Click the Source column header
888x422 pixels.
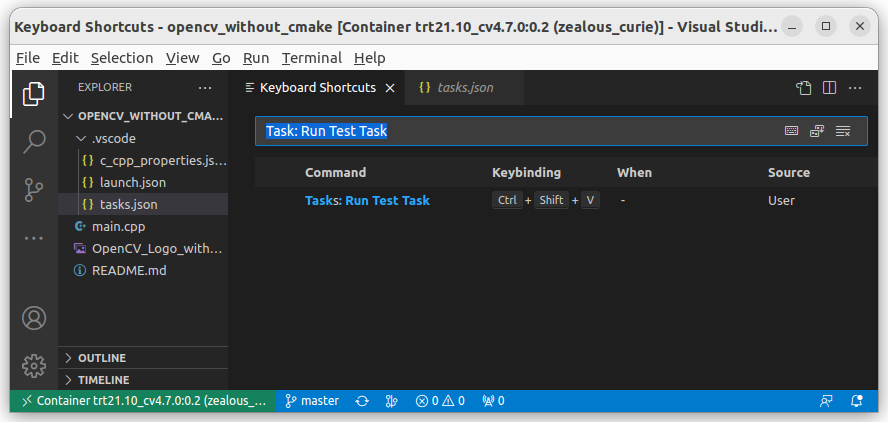(x=789, y=172)
